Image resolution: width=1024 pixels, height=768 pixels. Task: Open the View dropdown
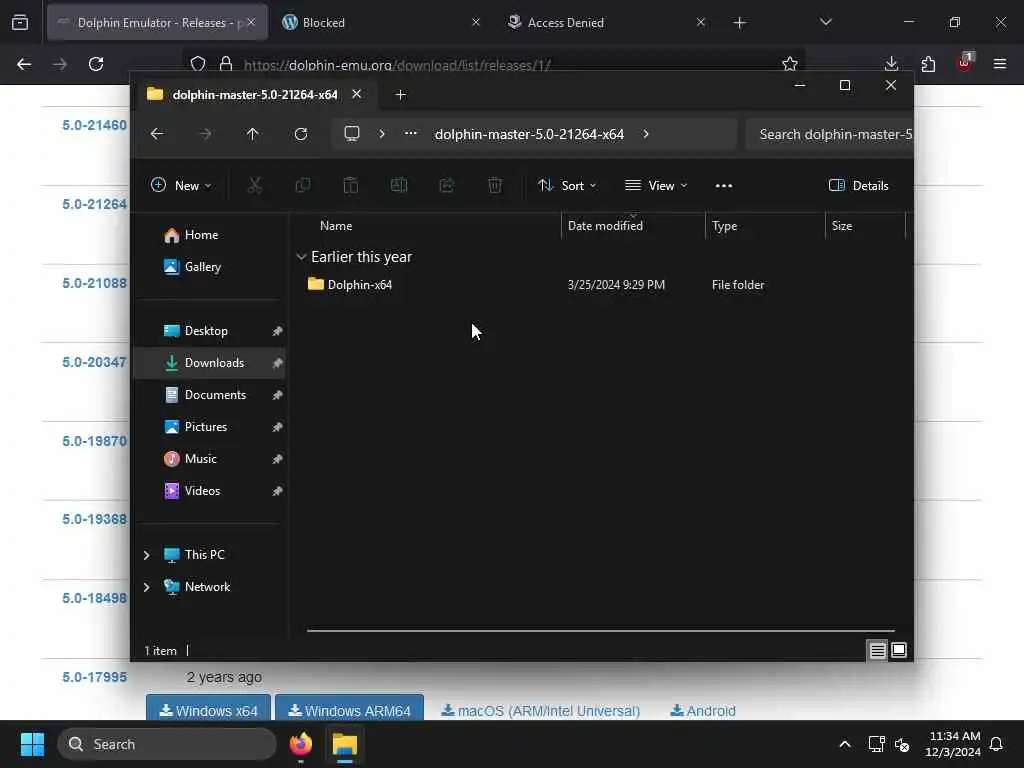656,185
